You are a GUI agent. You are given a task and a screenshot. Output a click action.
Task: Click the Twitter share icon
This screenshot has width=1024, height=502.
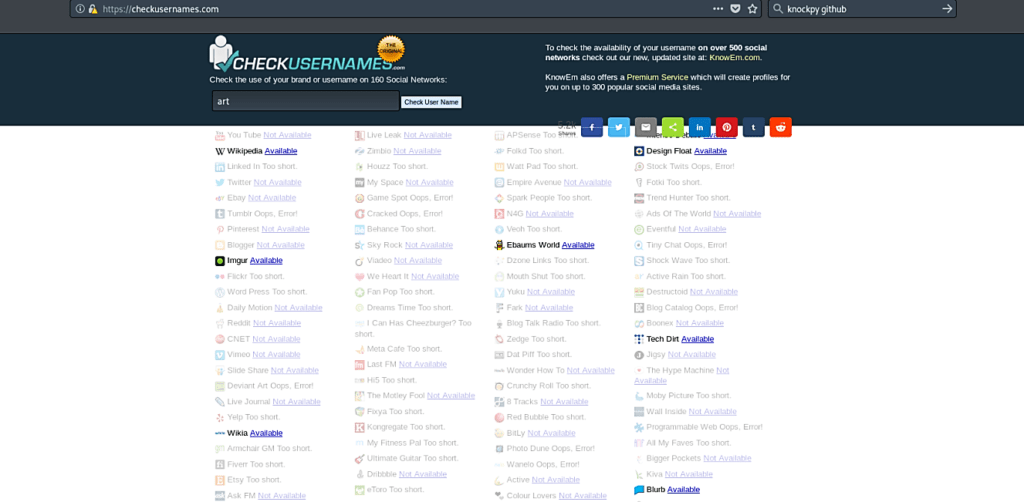point(619,127)
